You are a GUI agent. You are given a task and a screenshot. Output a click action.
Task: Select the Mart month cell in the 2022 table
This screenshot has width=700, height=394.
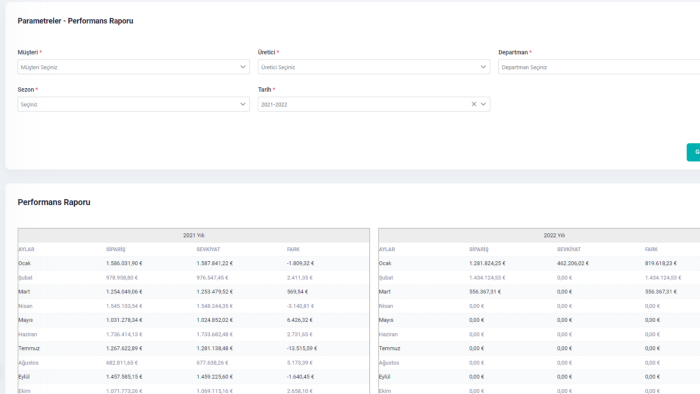pyautogui.click(x=385, y=292)
